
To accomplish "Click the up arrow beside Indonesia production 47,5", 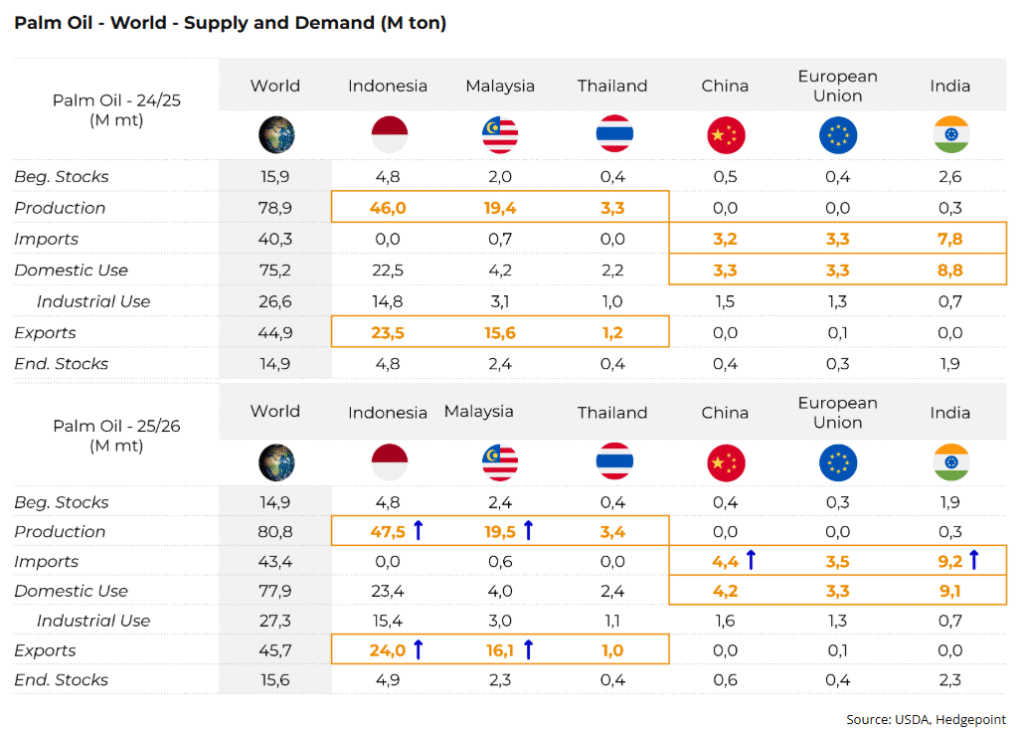I will (418, 531).
